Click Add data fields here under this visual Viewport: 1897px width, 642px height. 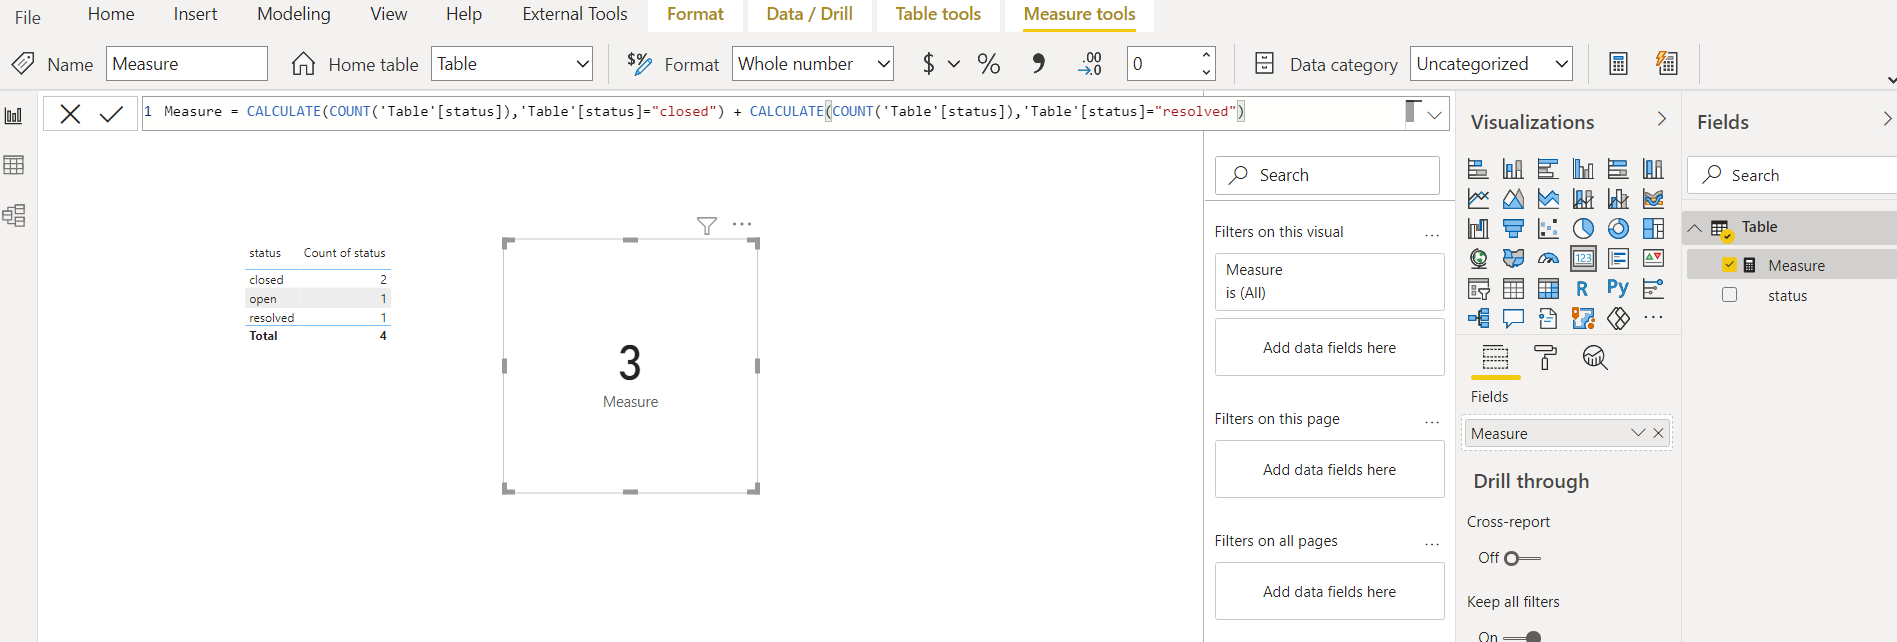click(1329, 347)
